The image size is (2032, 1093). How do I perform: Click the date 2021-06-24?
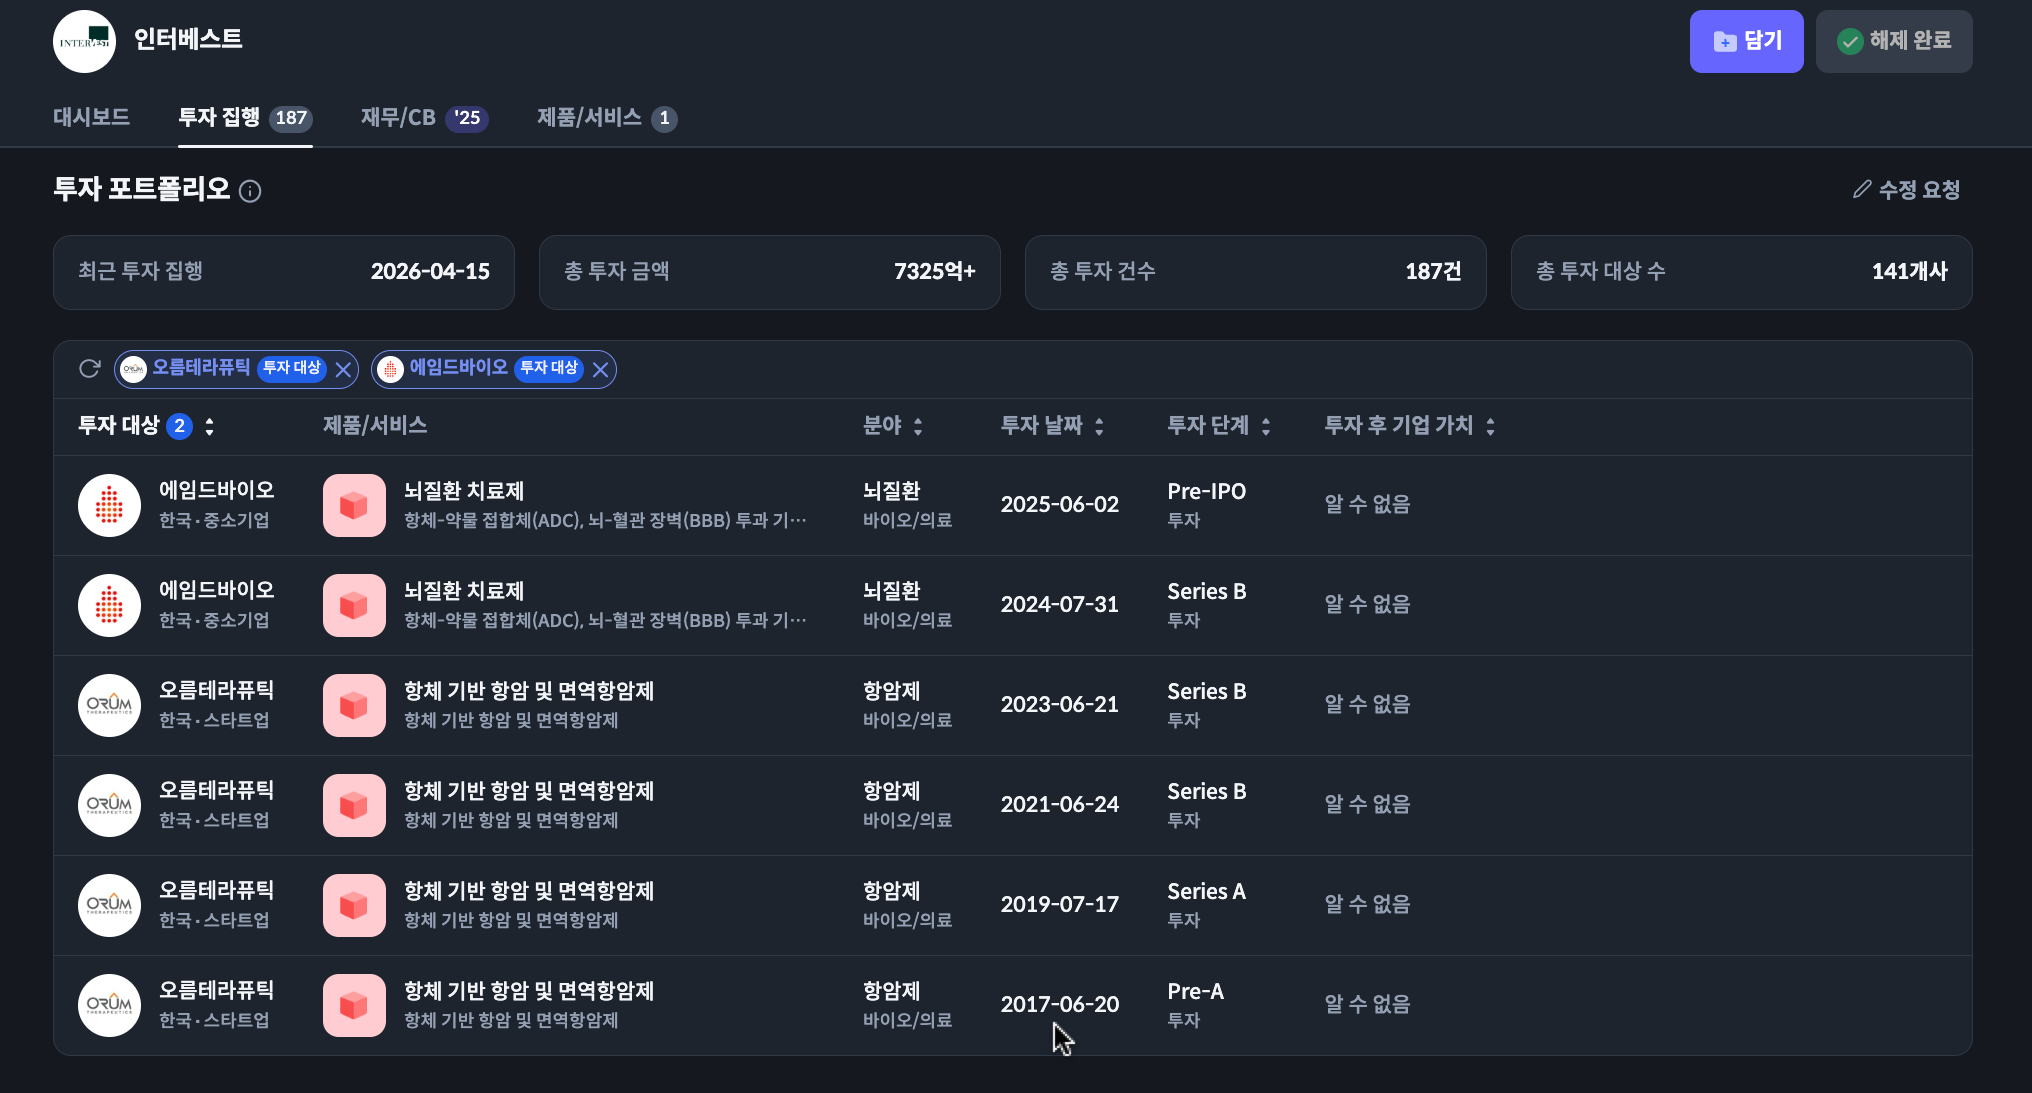(x=1060, y=805)
